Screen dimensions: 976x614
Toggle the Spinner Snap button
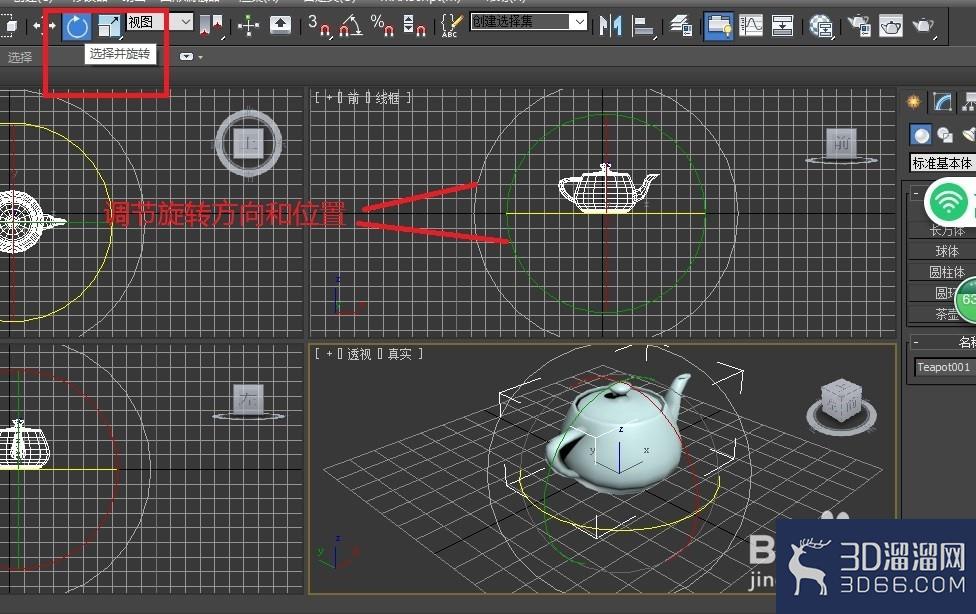413,26
